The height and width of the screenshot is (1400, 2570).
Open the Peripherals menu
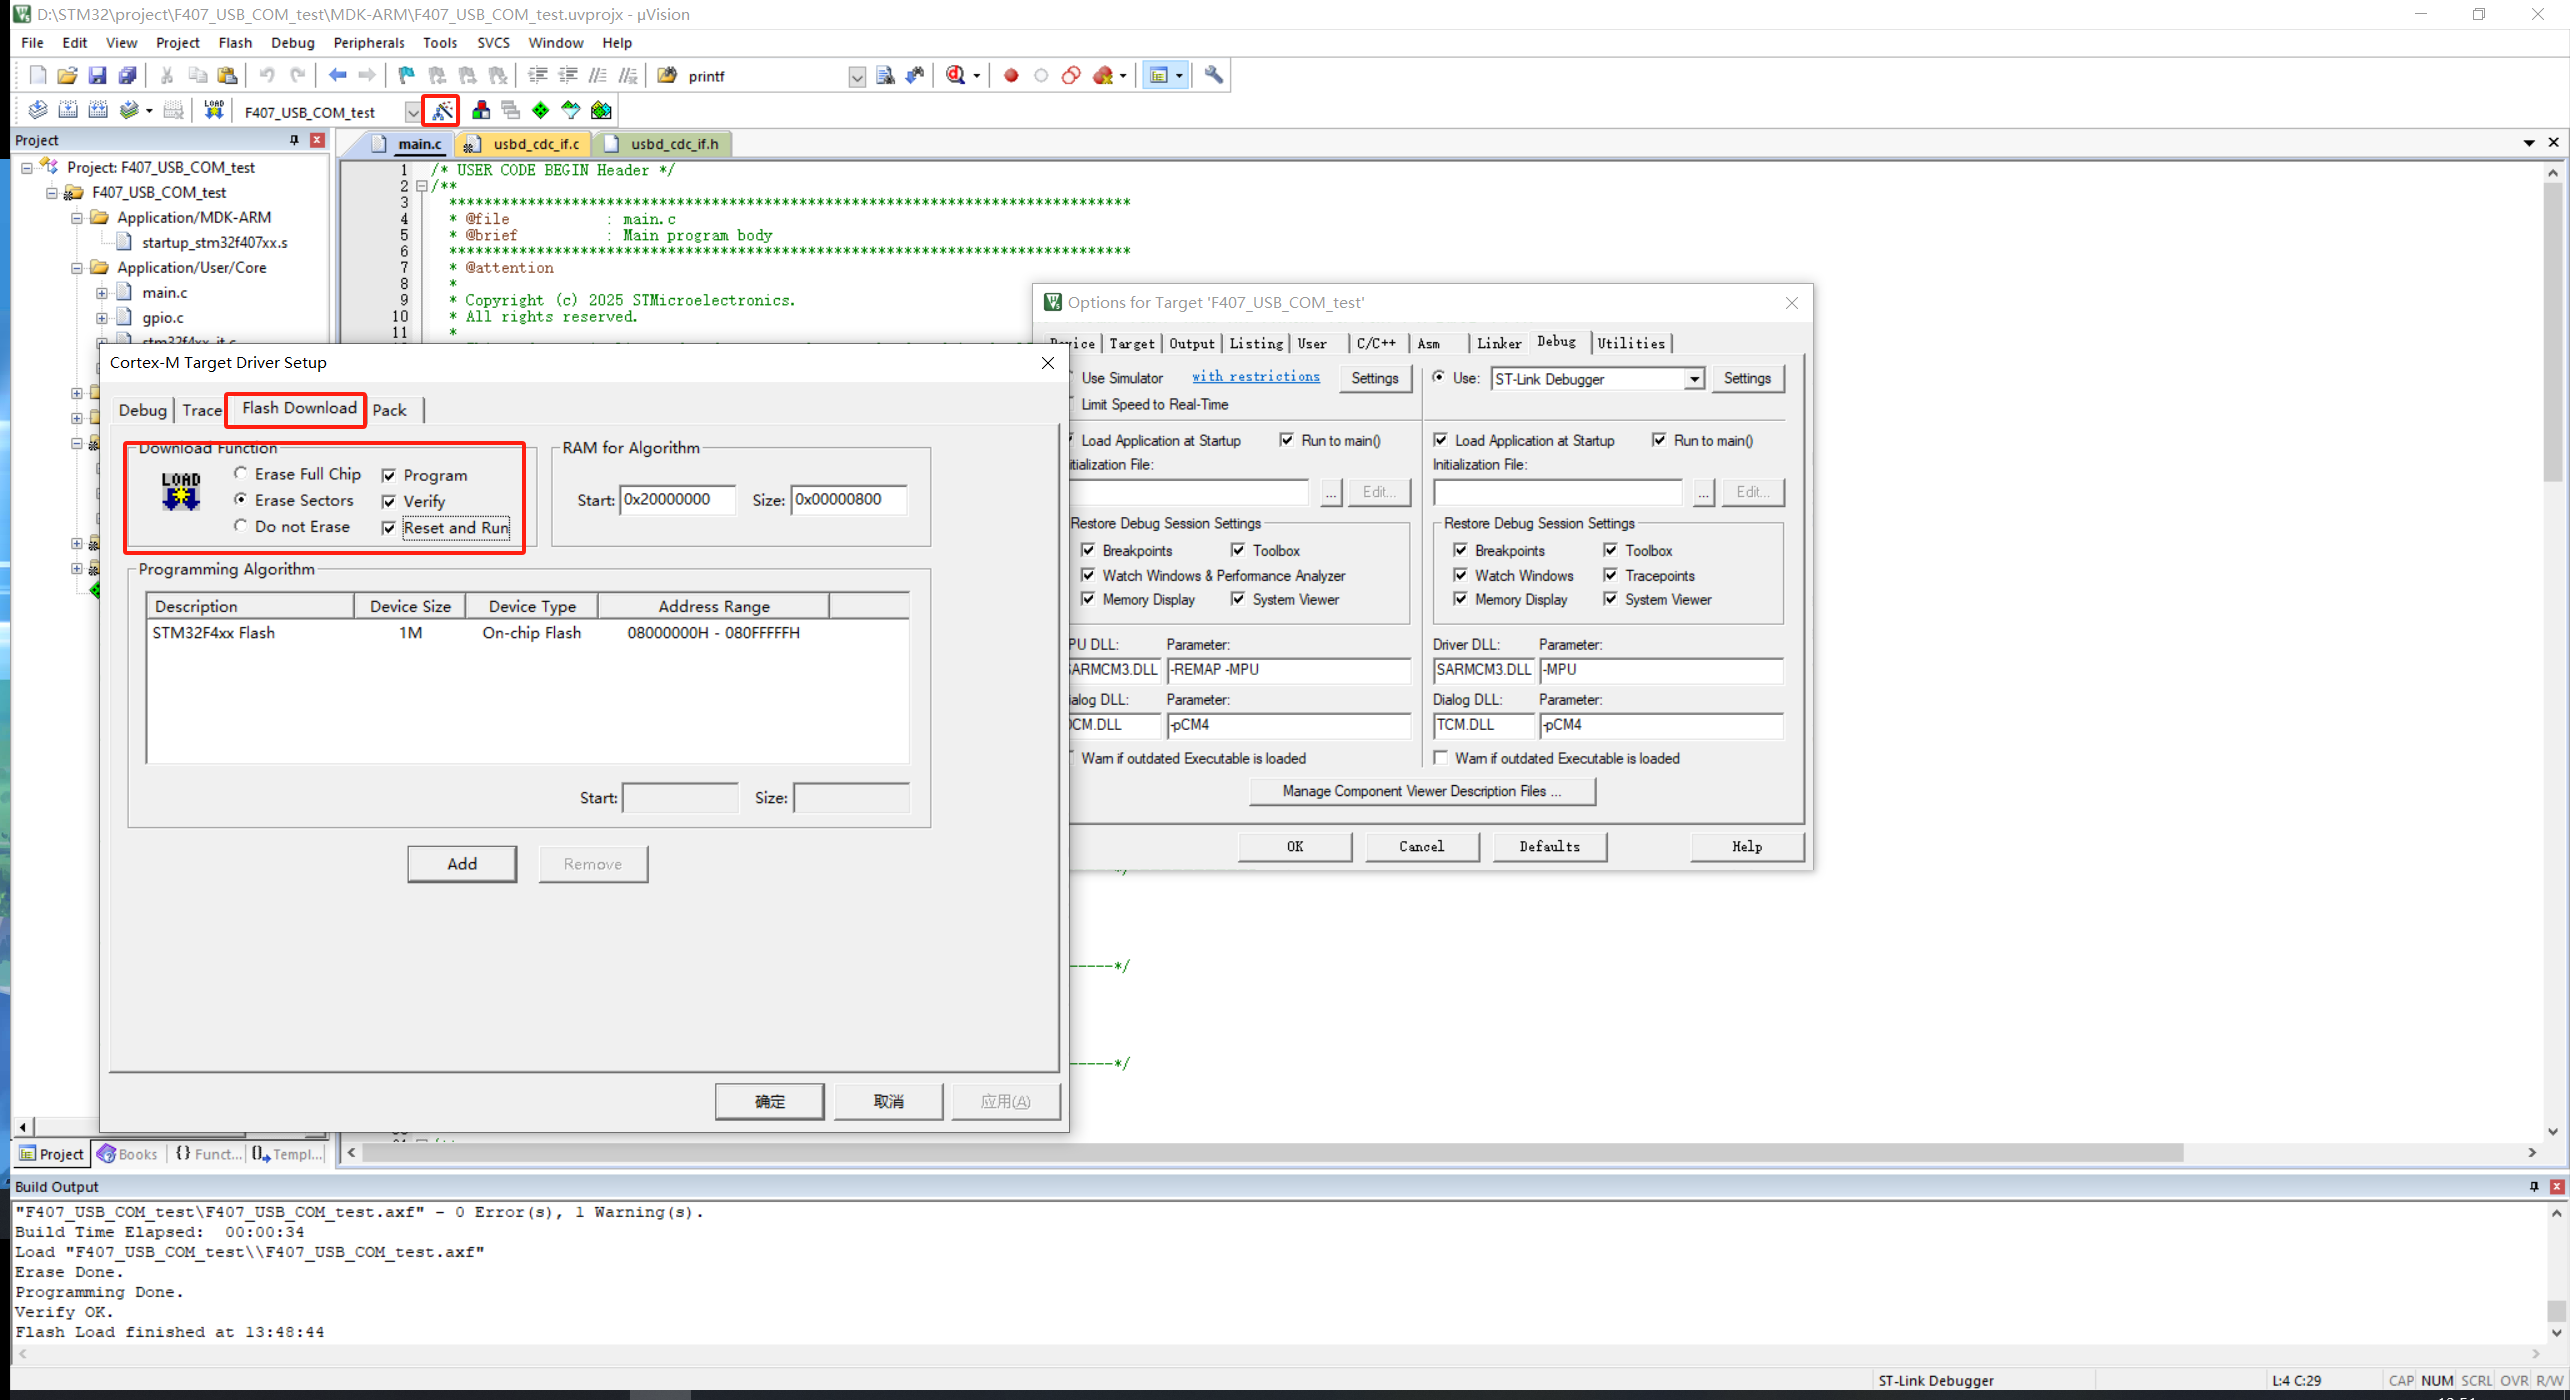[368, 43]
